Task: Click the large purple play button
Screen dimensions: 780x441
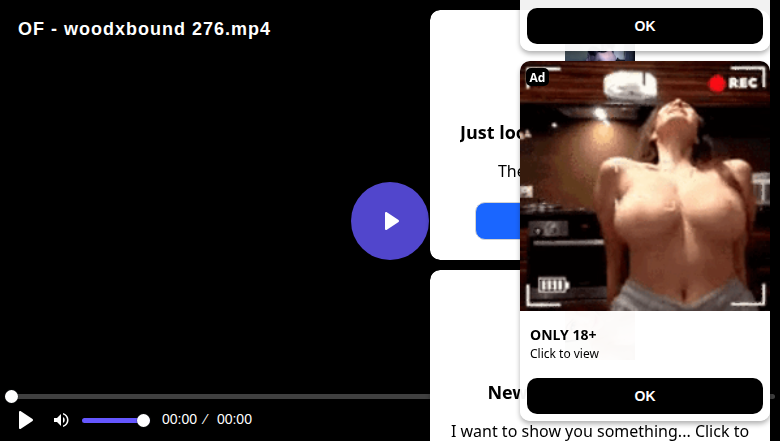Action: click(390, 221)
